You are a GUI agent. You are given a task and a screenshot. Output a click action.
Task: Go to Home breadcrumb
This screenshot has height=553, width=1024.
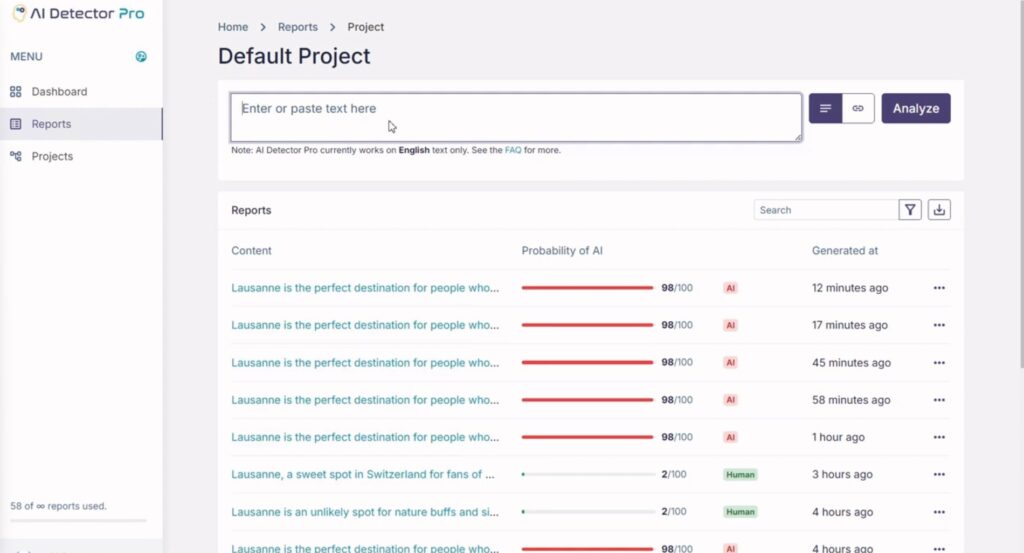[233, 27]
